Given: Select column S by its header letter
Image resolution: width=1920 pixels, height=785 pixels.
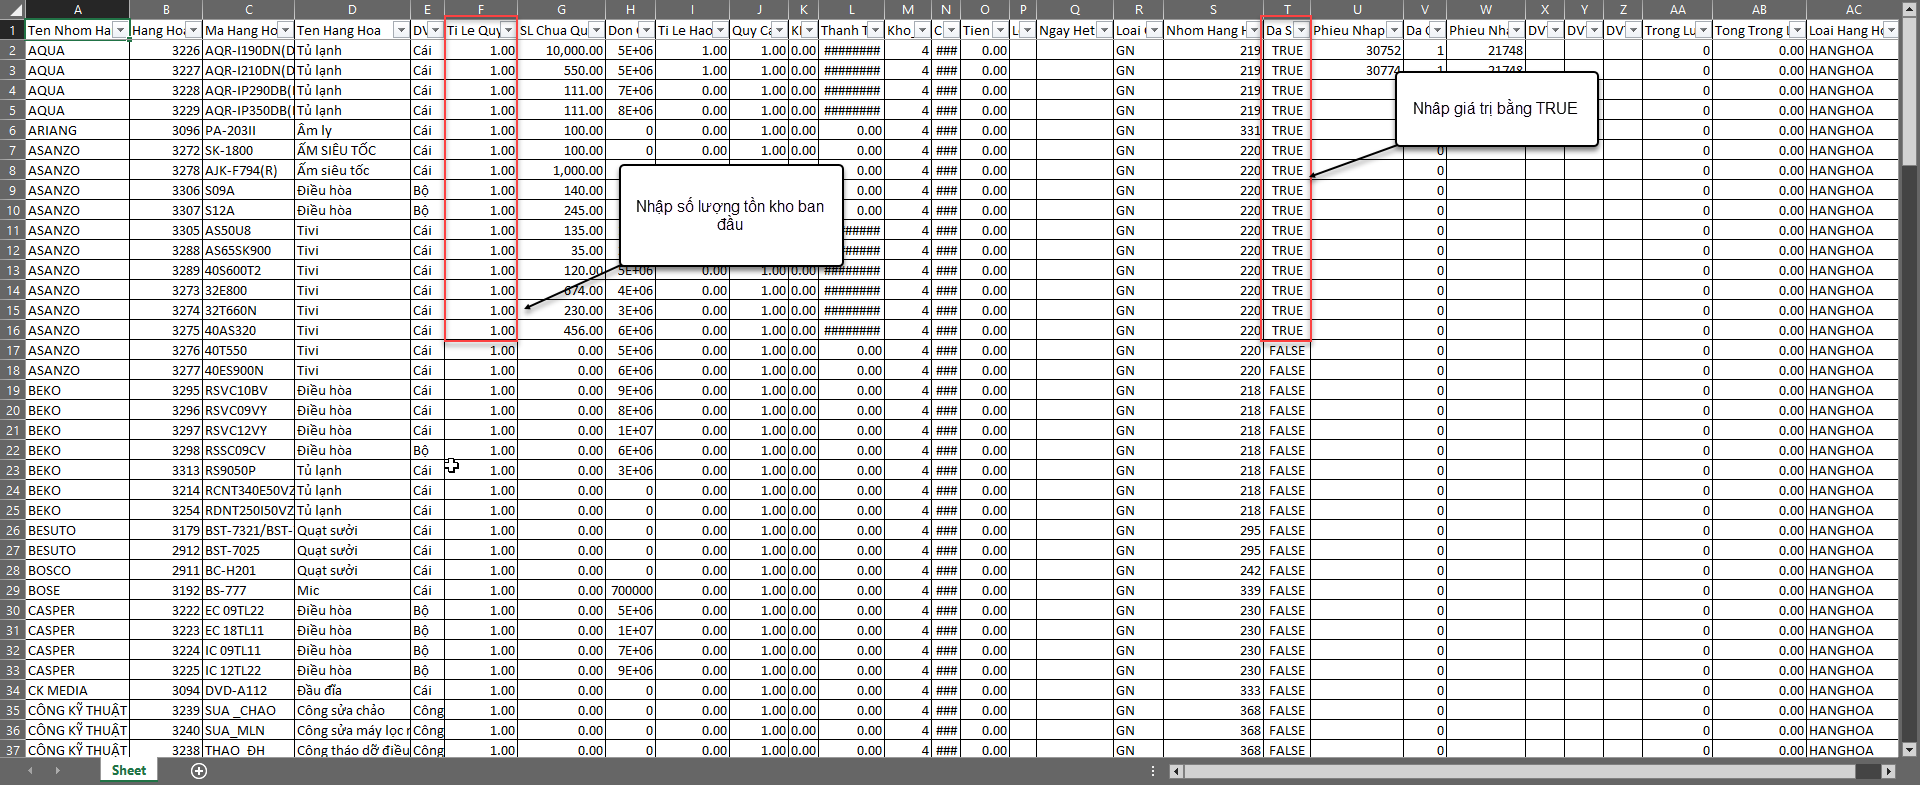Looking at the screenshot, I should pyautogui.click(x=1213, y=10).
